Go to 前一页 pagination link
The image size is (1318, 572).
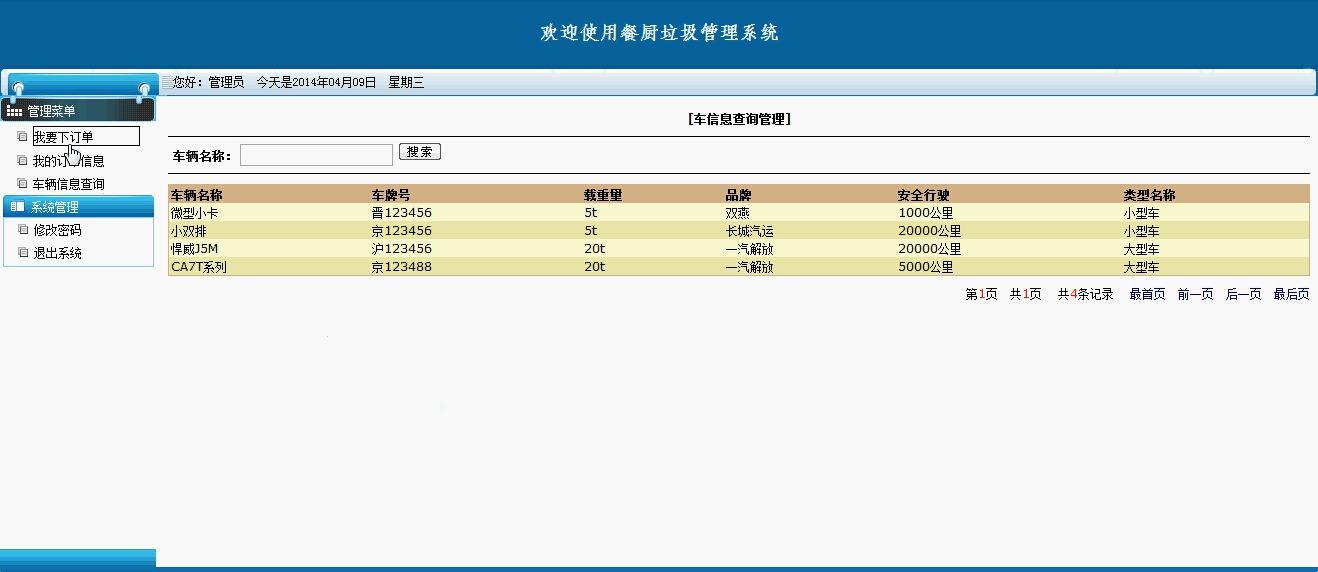point(1195,294)
